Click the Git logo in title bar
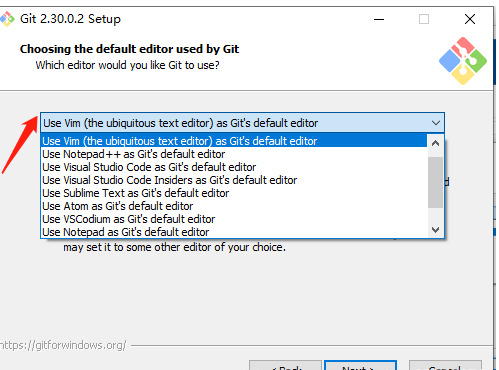This screenshot has height=370, width=499. 7,19
